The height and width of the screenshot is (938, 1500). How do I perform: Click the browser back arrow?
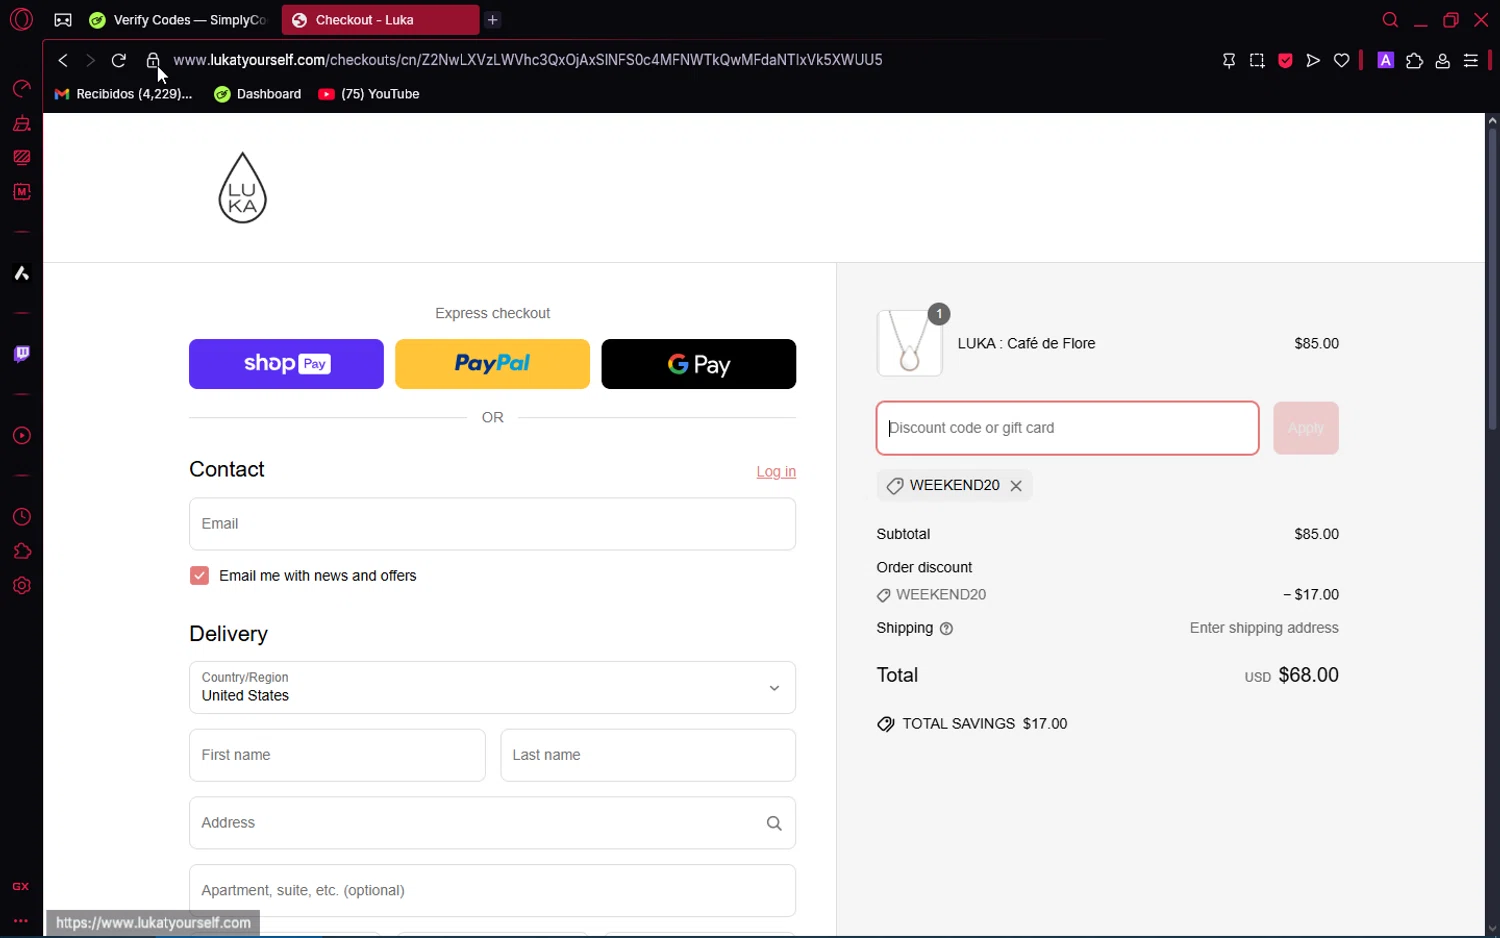63,61
